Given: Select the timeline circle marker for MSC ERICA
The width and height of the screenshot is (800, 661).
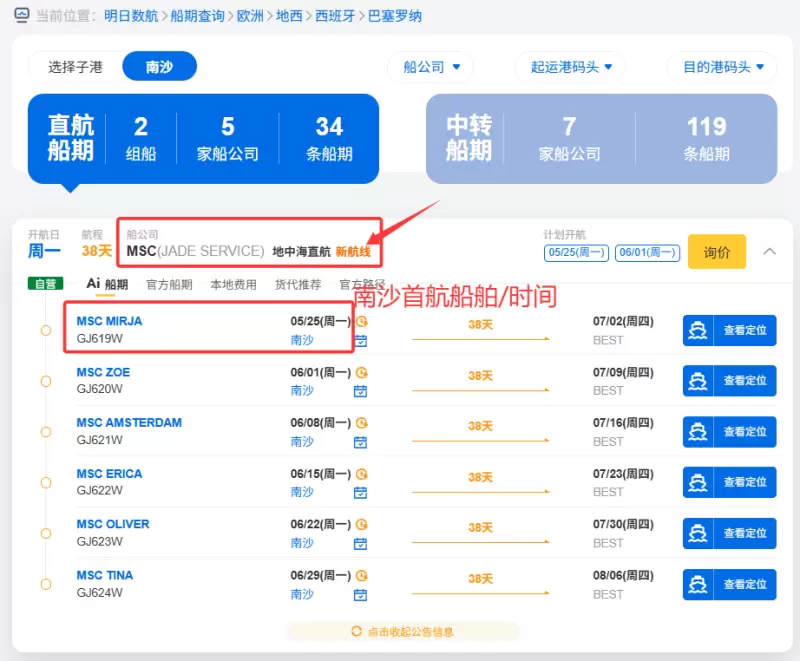Looking at the screenshot, I should [46, 482].
